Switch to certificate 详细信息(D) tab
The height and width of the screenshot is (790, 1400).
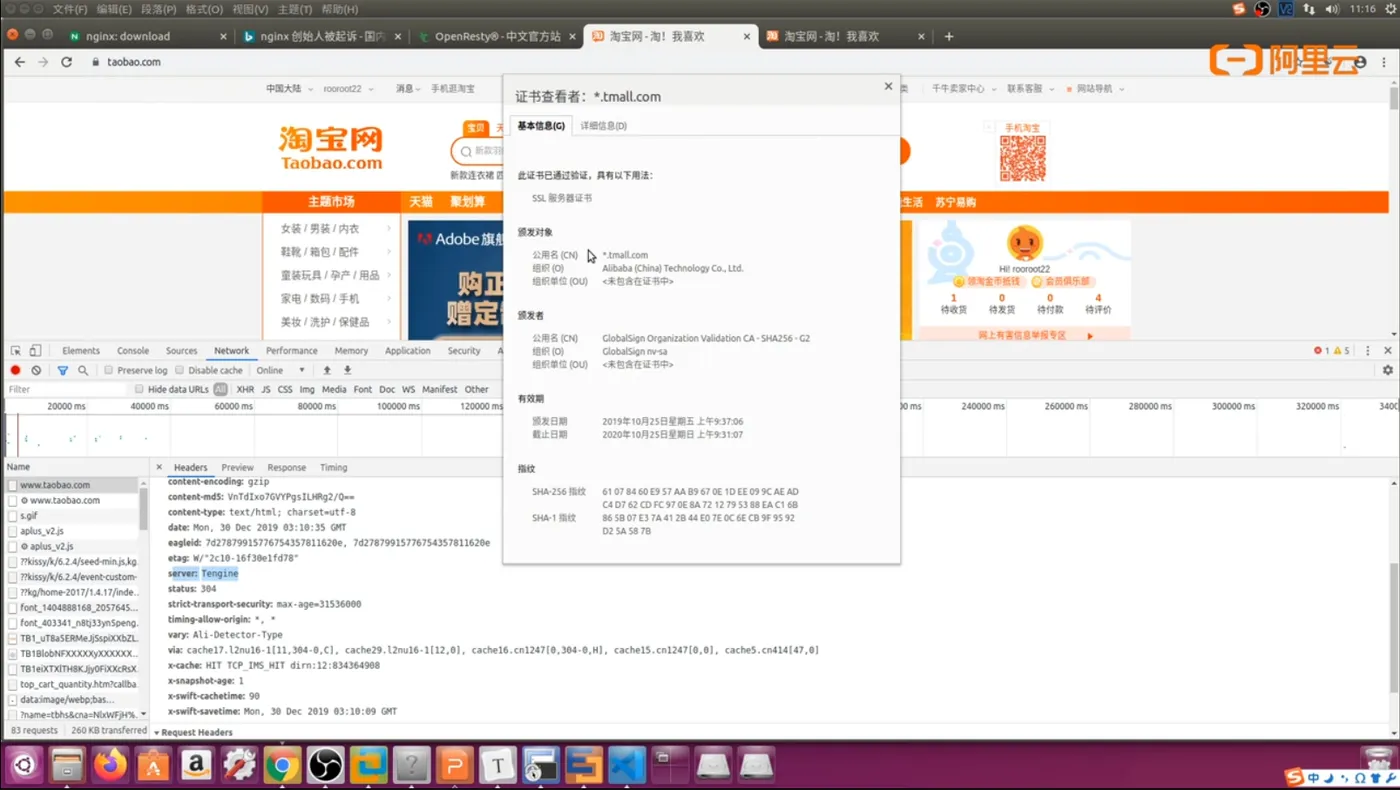604,126
